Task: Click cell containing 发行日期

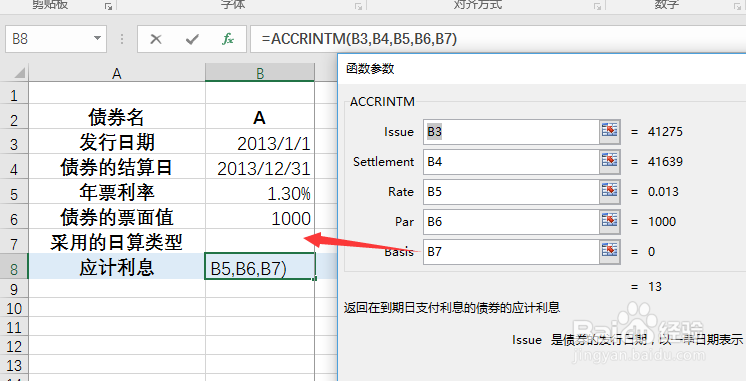Action: tap(117, 142)
